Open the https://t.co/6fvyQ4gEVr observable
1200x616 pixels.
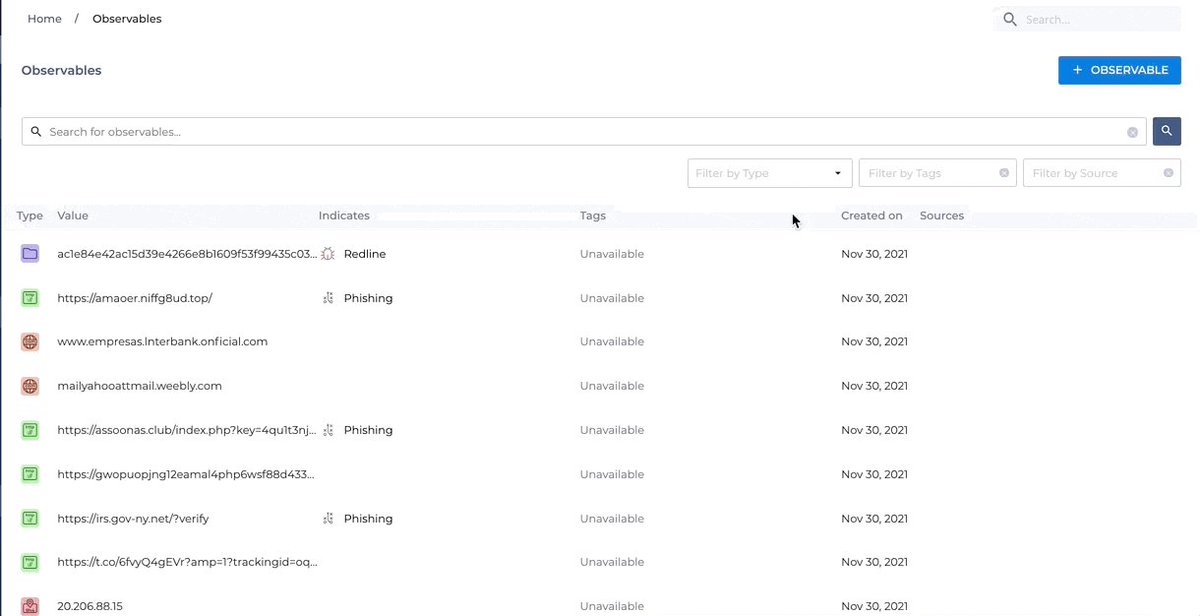pyautogui.click(x=187, y=562)
